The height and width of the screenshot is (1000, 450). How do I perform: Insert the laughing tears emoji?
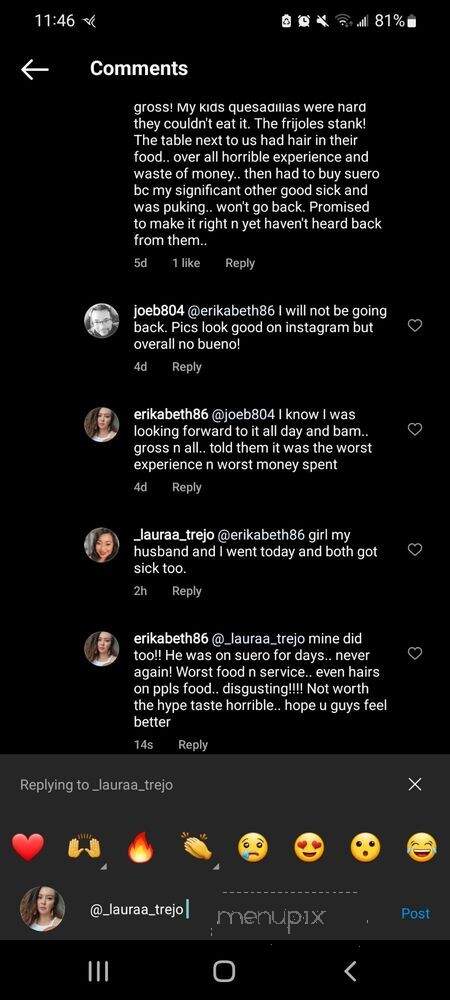[x=421, y=848]
